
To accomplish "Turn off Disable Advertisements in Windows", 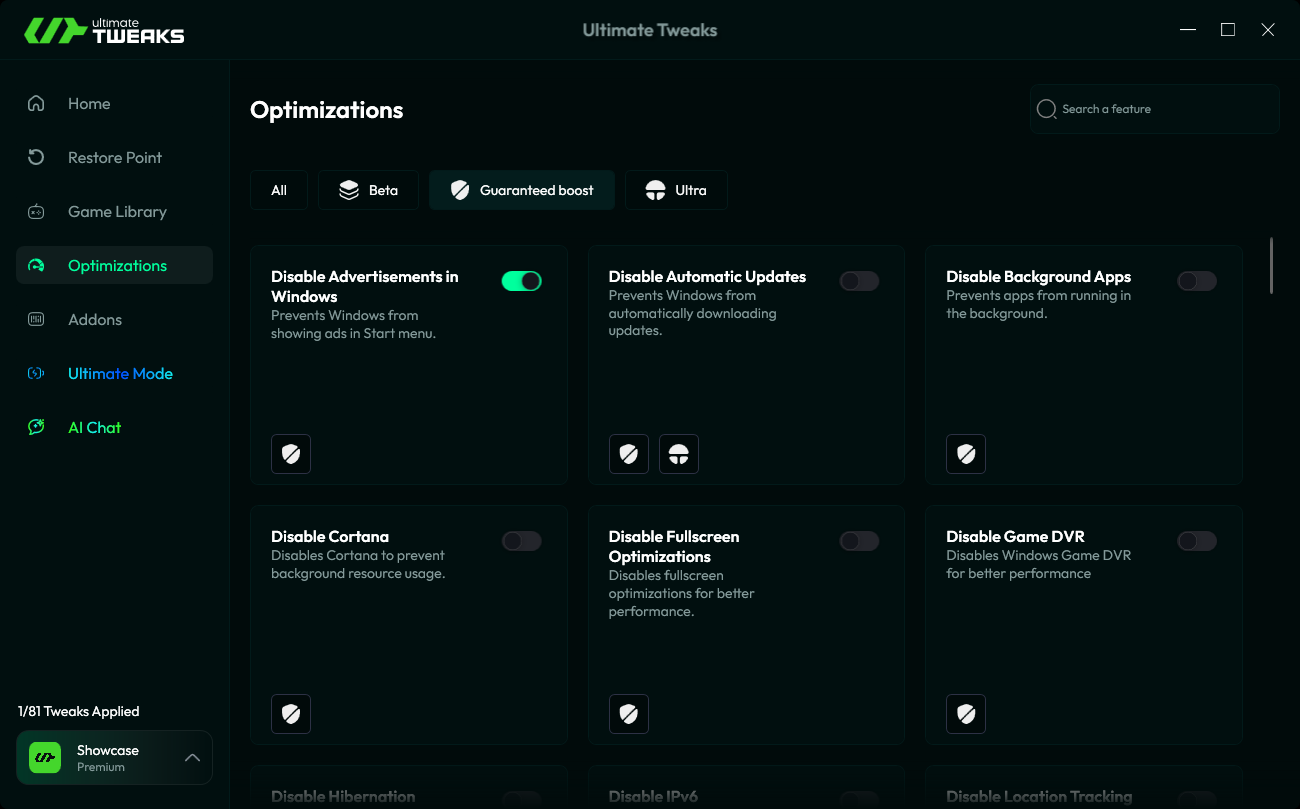I will (521, 281).
